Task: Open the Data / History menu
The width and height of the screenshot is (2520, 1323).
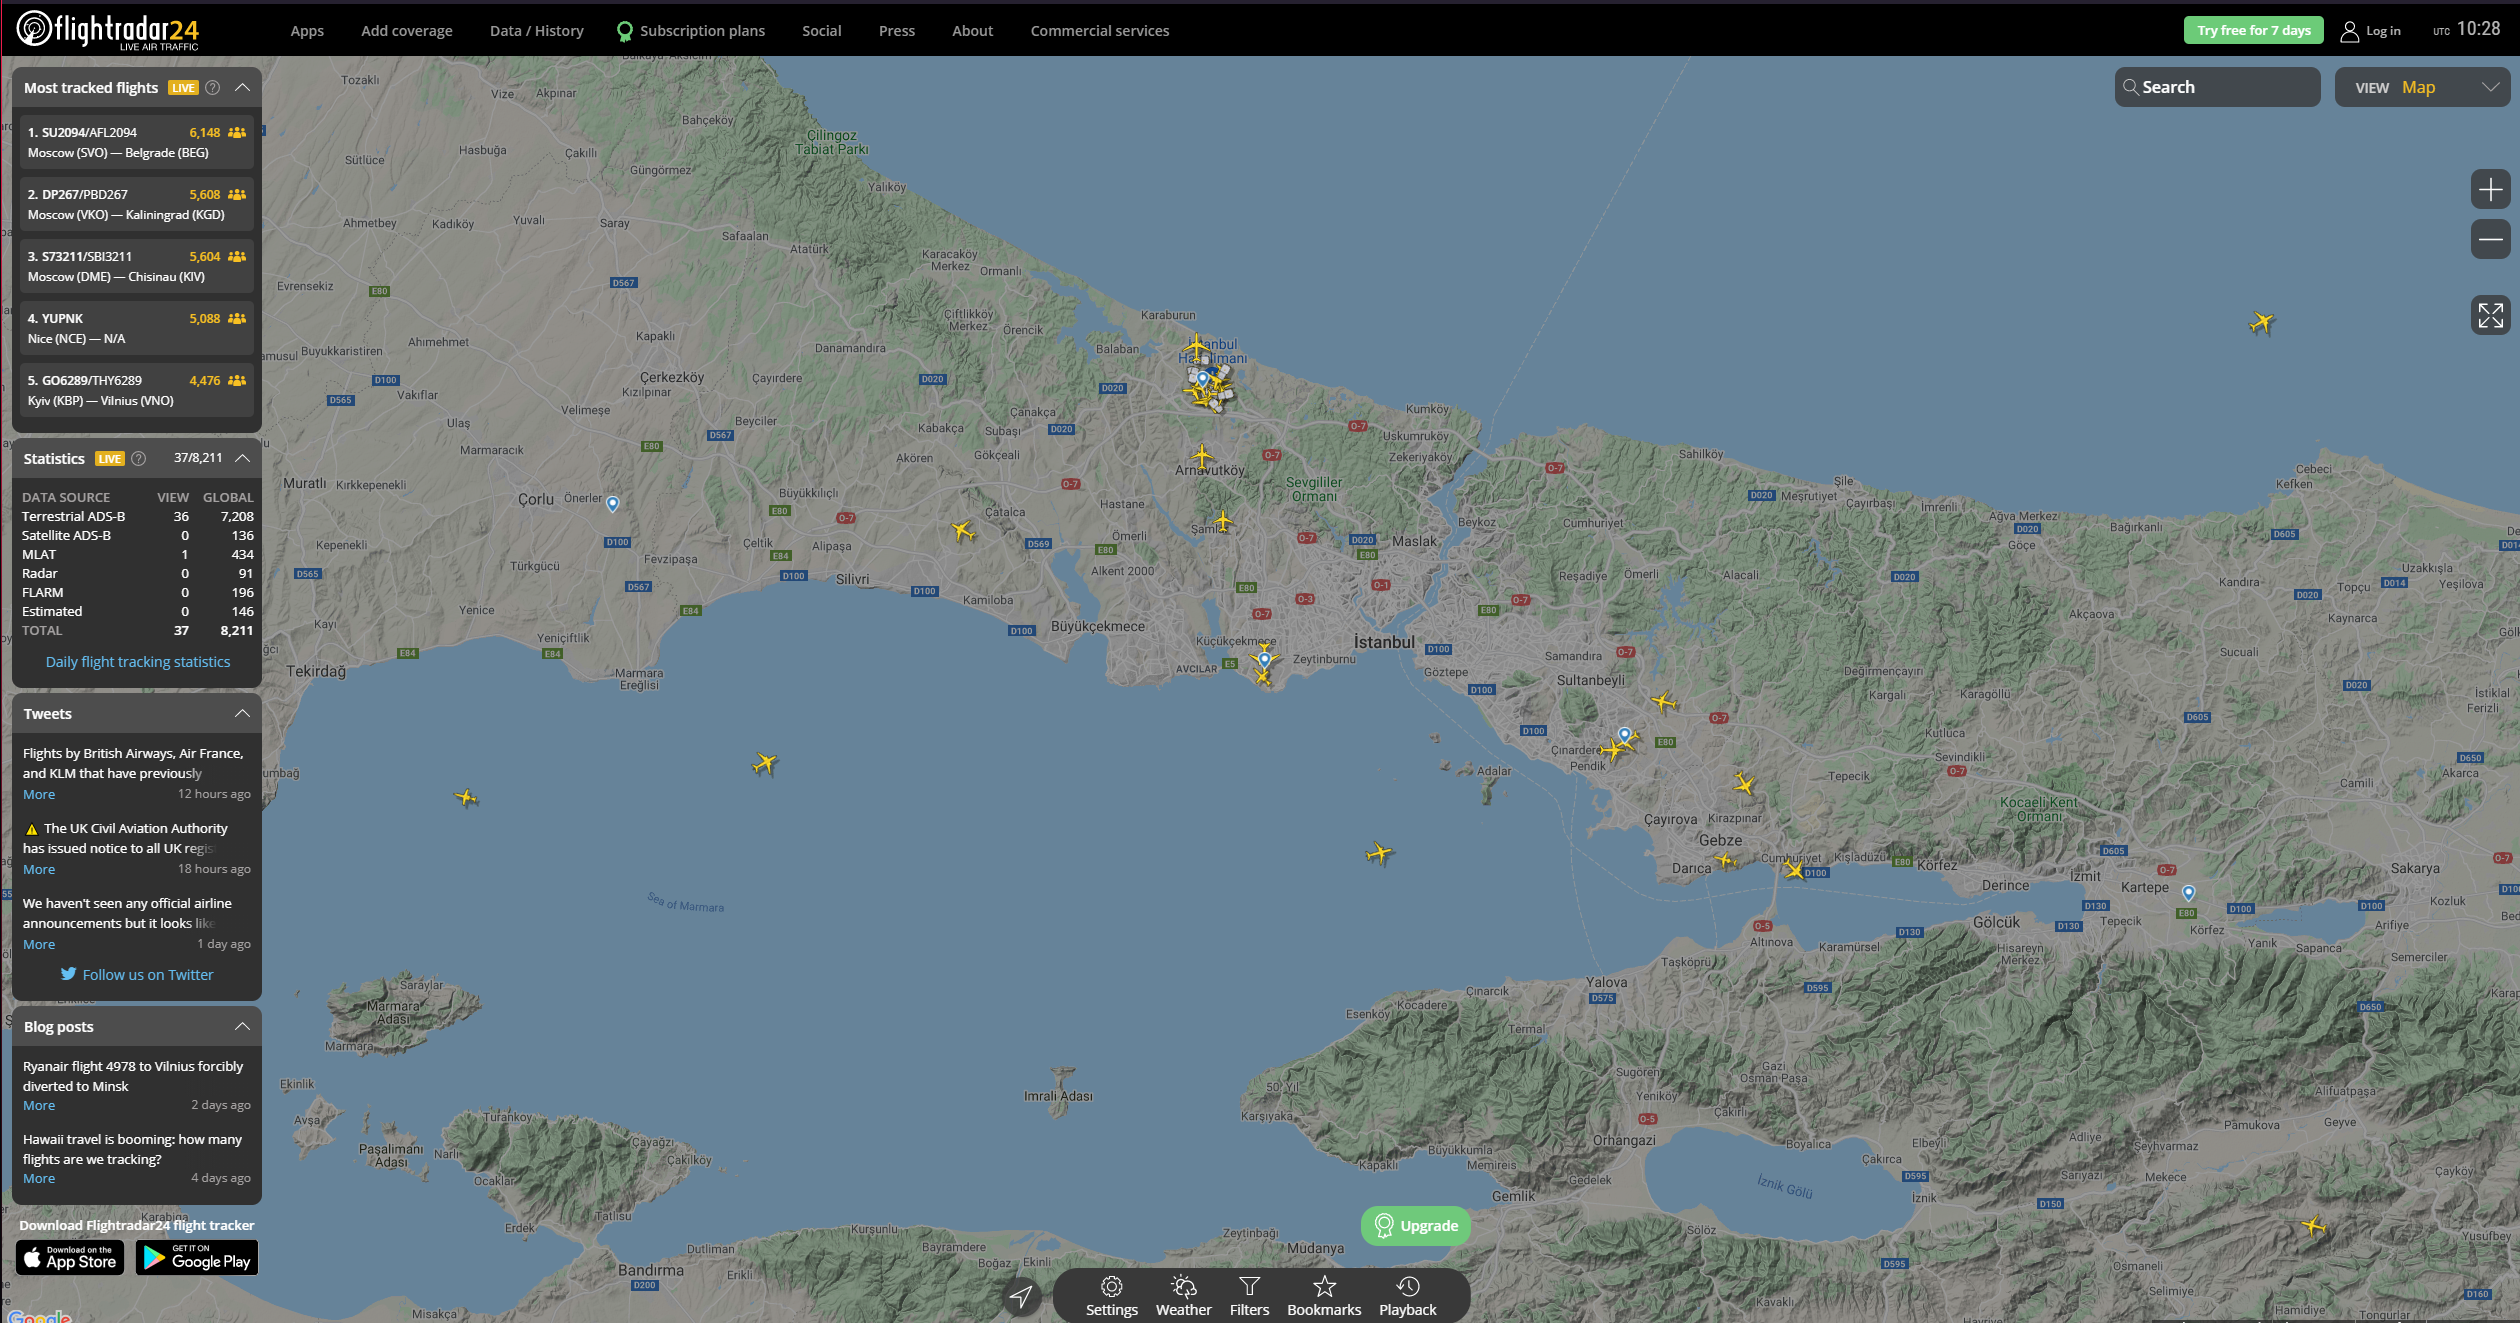Action: (536, 31)
